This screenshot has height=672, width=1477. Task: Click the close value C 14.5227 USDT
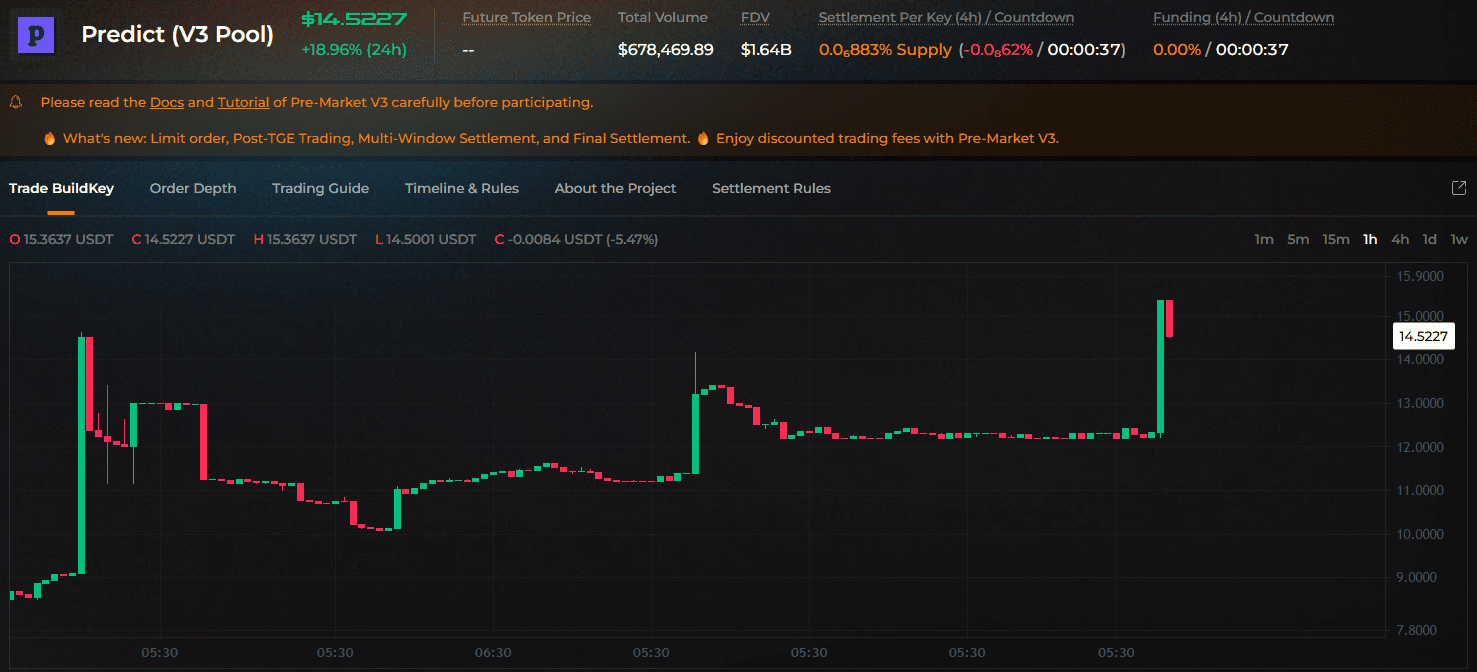click(x=183, y=239)
